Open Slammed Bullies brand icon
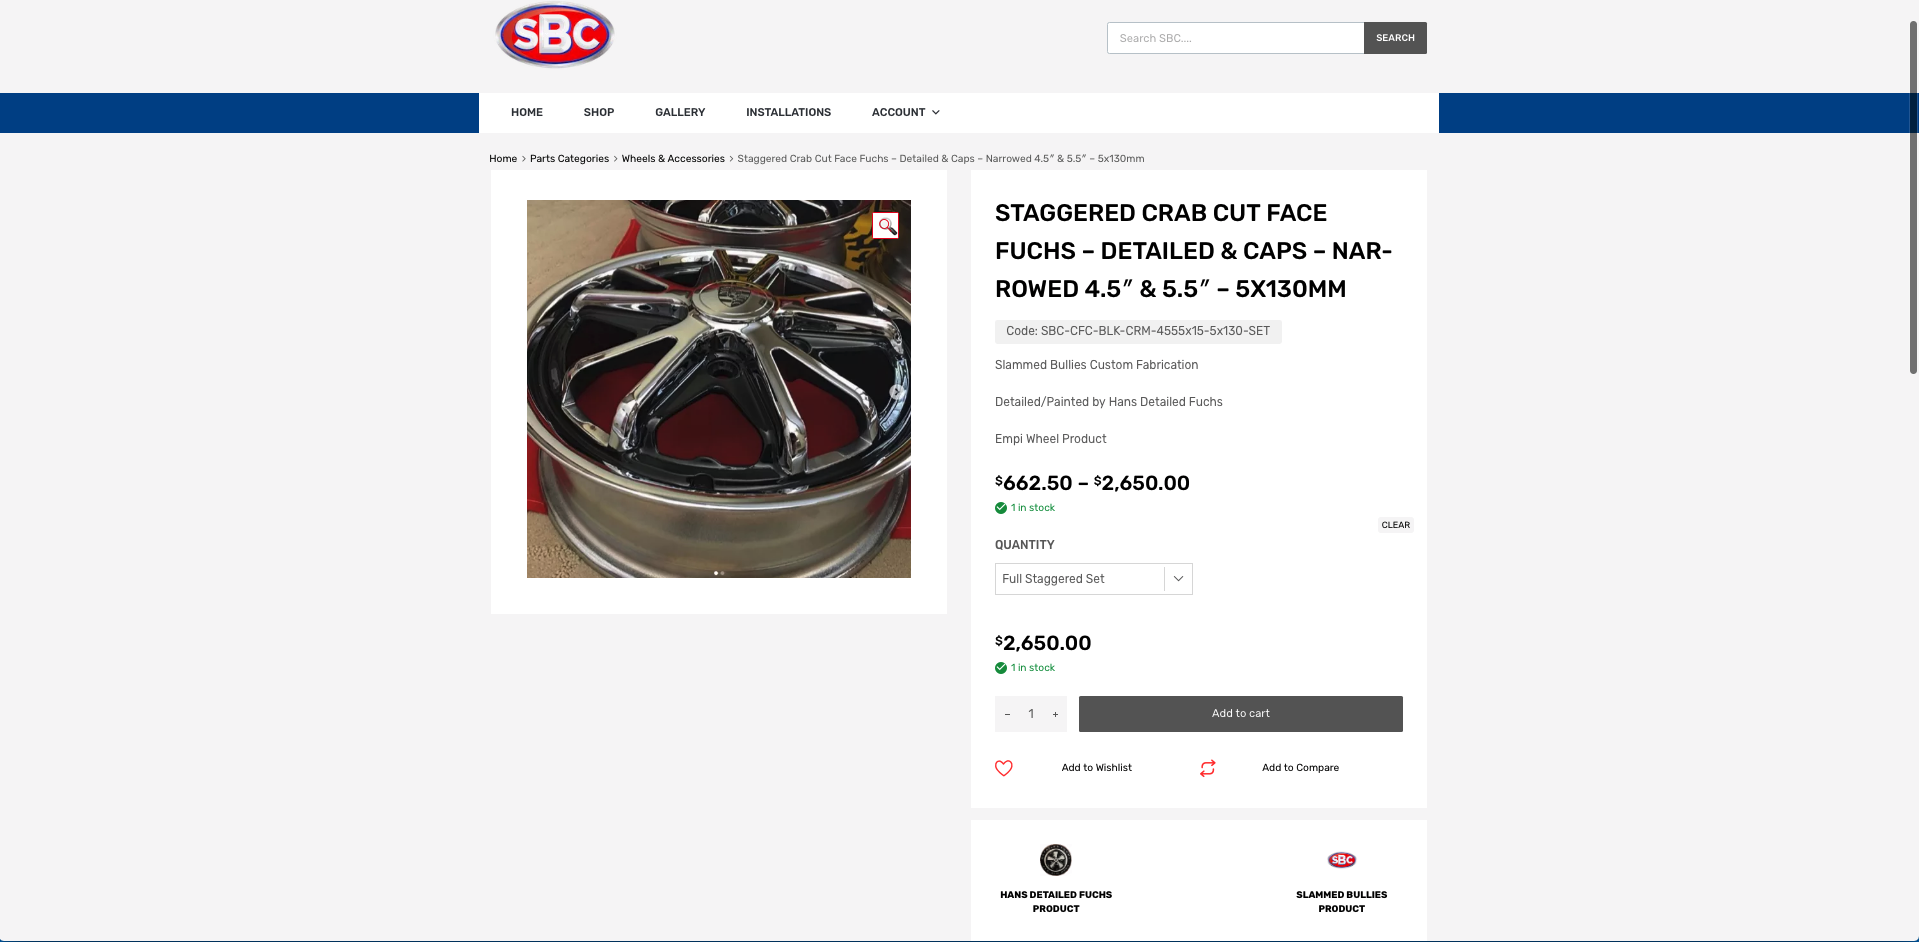 (x=1341, y=860)
